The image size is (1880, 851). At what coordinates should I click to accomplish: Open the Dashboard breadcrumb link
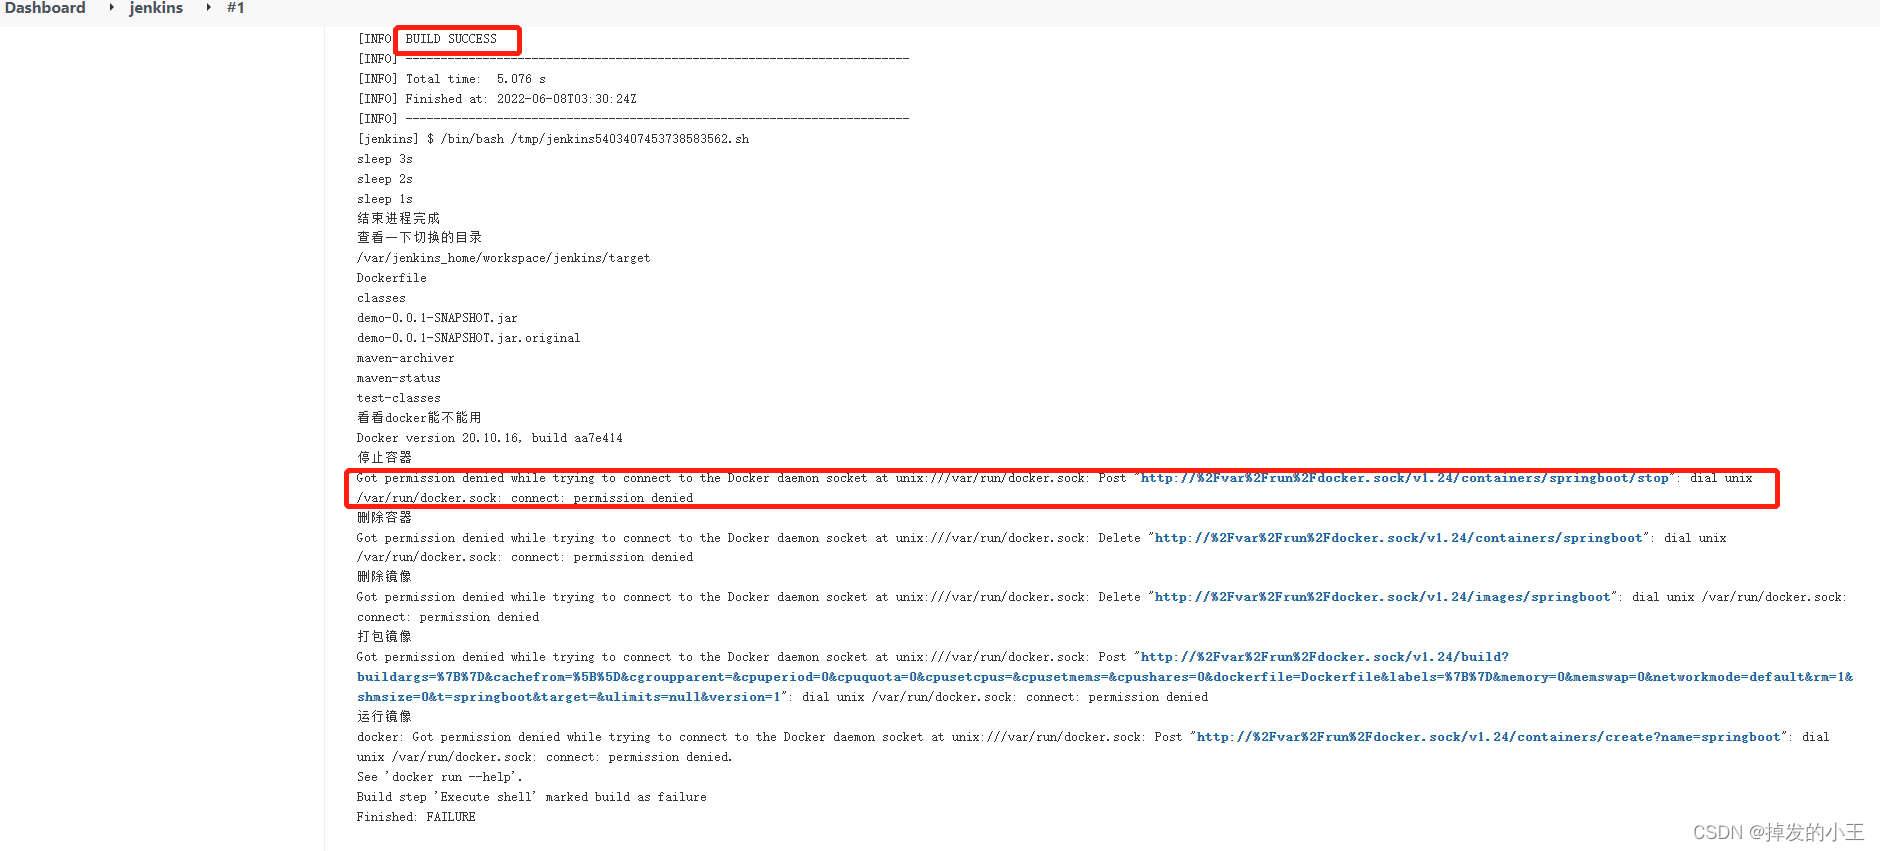pos(45,8)
